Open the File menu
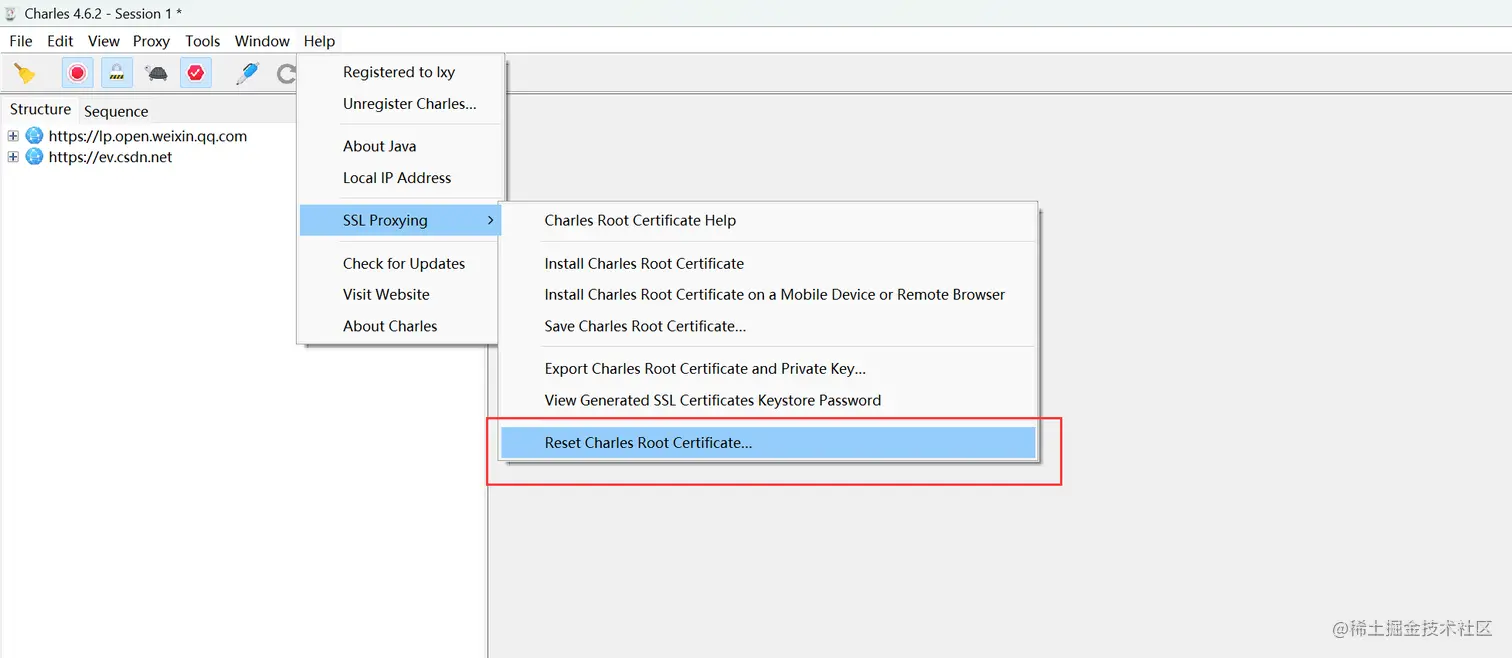This screenshot has width=1512, height=658. point(21,41)
